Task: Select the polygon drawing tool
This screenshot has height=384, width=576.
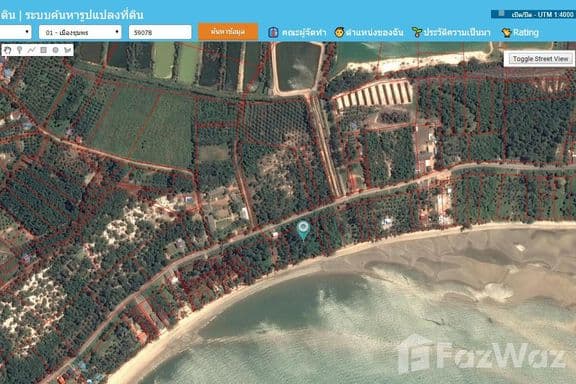Action: pyautogui.click(x=68, y=50)
